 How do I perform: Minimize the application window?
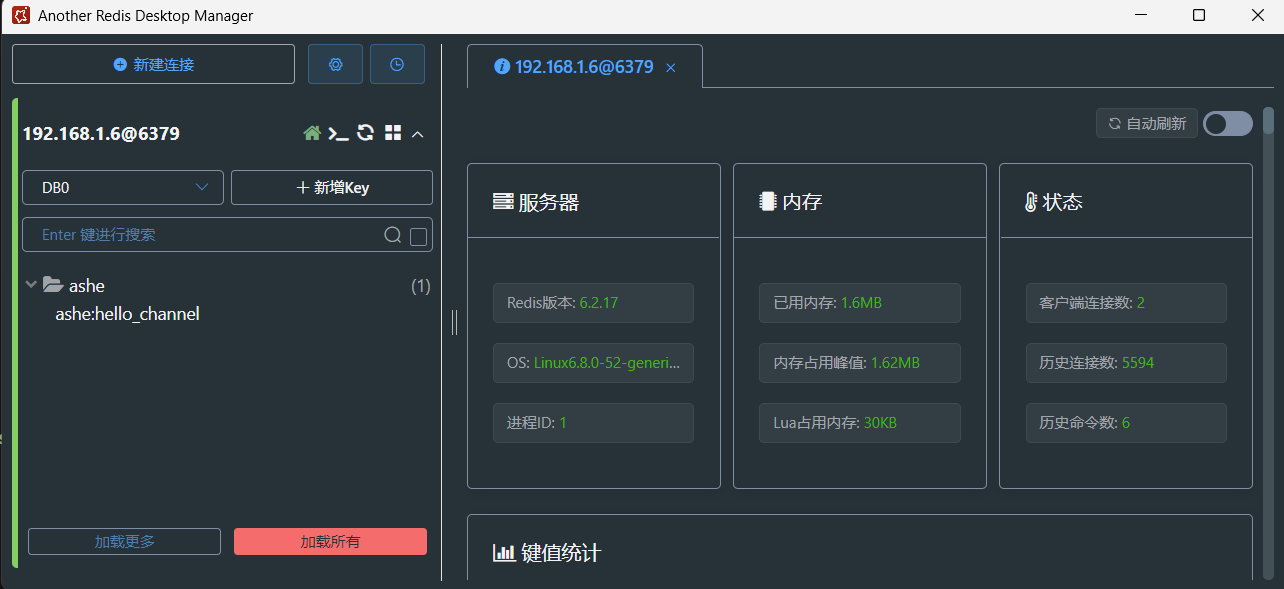coord(1140,15)
